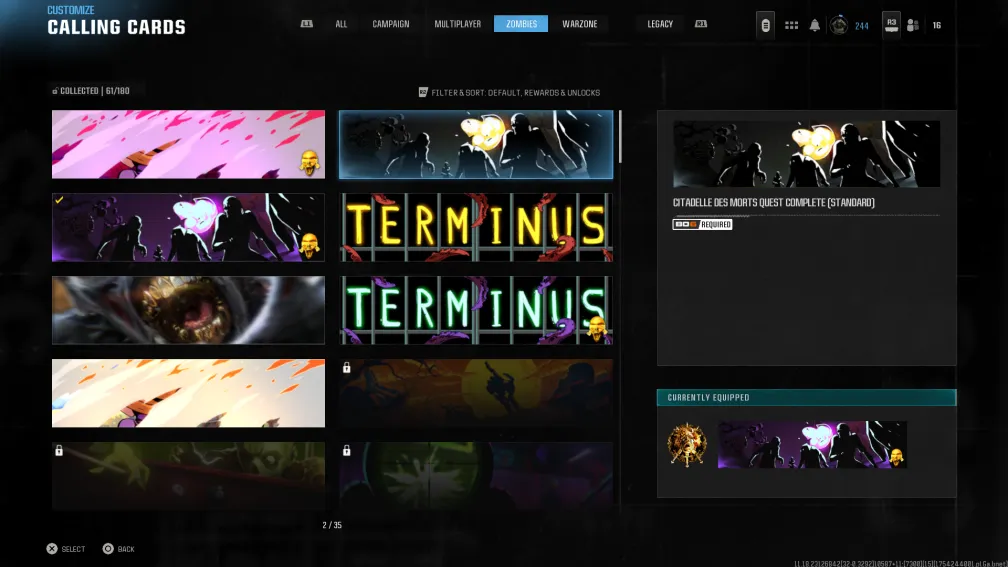The height and width of the screenshot is (567, 1008).
Task: Open the Warzone tab
Action: click(579, 24)
